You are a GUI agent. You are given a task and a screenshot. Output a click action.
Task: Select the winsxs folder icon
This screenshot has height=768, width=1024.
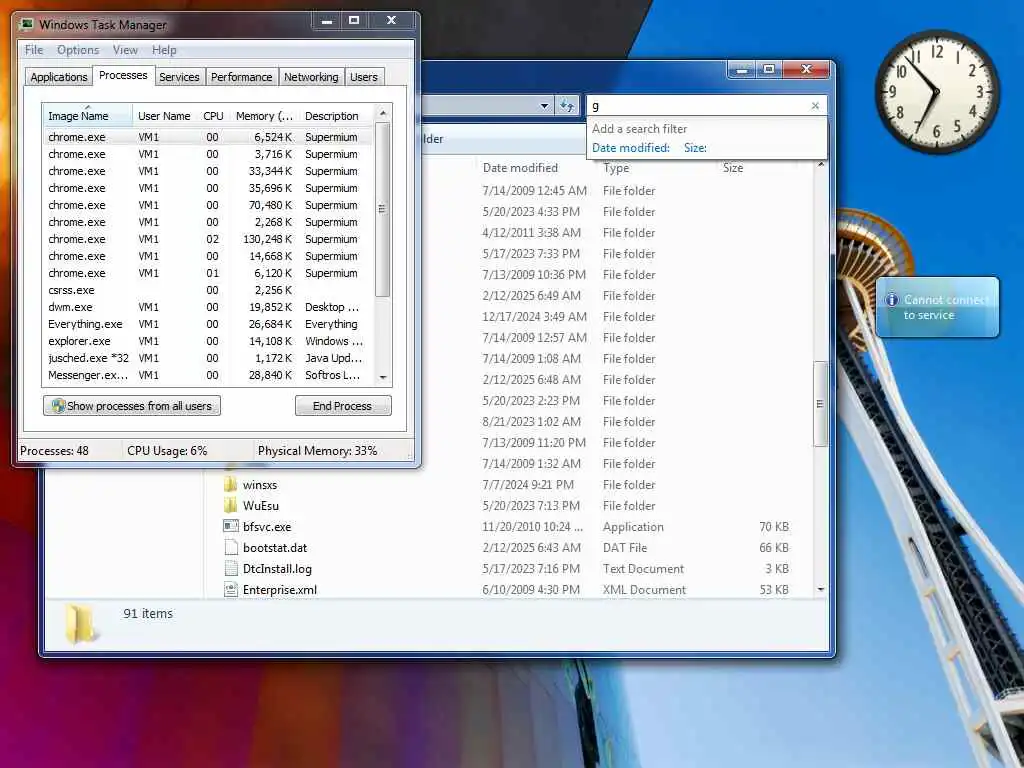point(230,485)
